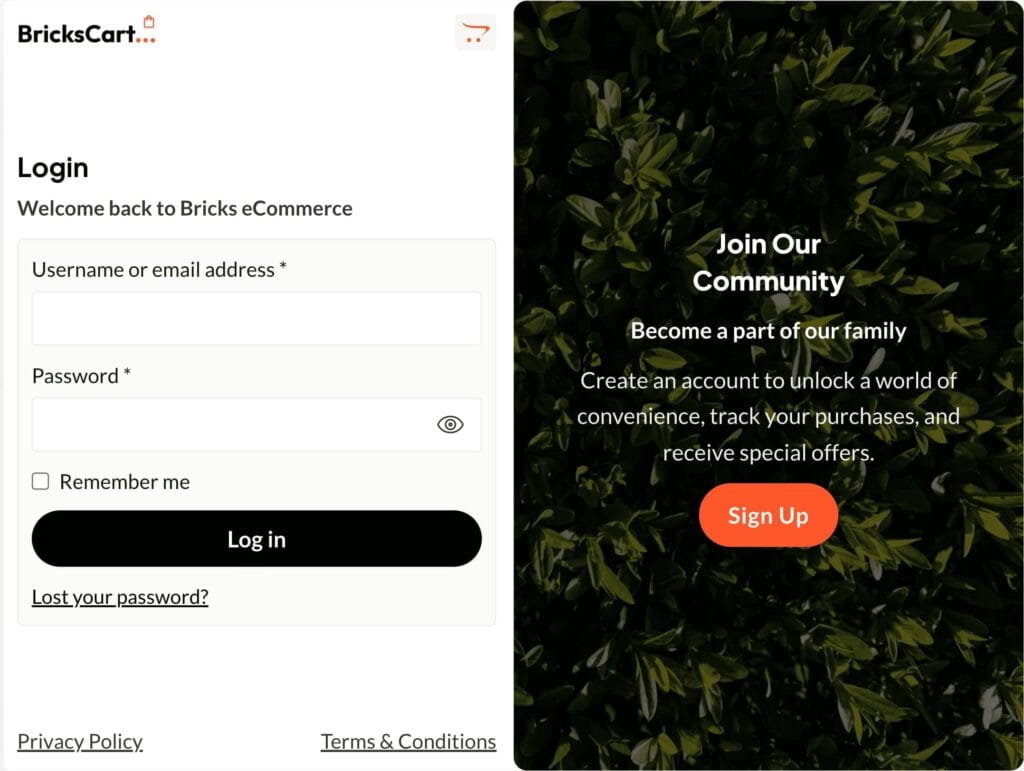The width and height of the screenshot is (1024, 771).
Task: Click the Join Our Community heading
Action: pos(768,262)
